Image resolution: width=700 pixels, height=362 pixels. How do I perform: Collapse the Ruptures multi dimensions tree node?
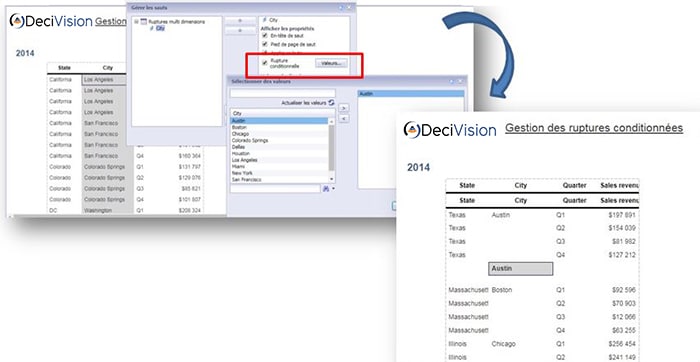pyautogui.click(x=136, y=21)
